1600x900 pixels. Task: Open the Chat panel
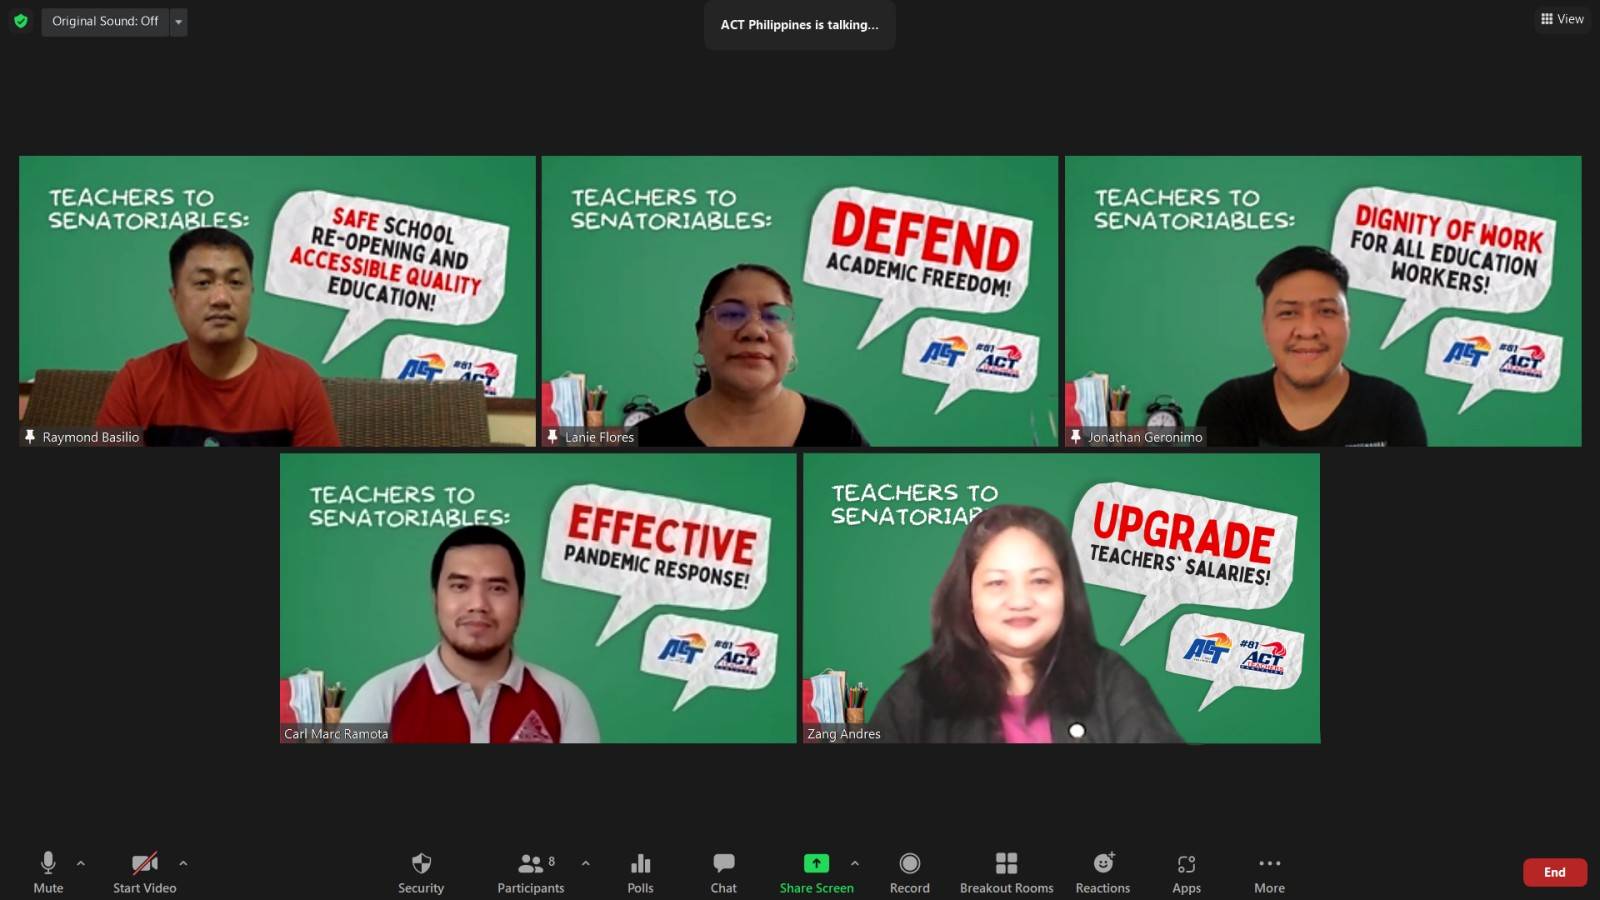(723, 872)
